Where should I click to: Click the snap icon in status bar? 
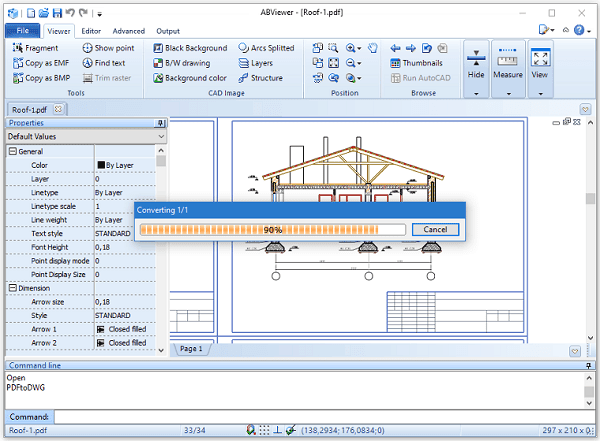pyautogui.click(x=251, y=430)
